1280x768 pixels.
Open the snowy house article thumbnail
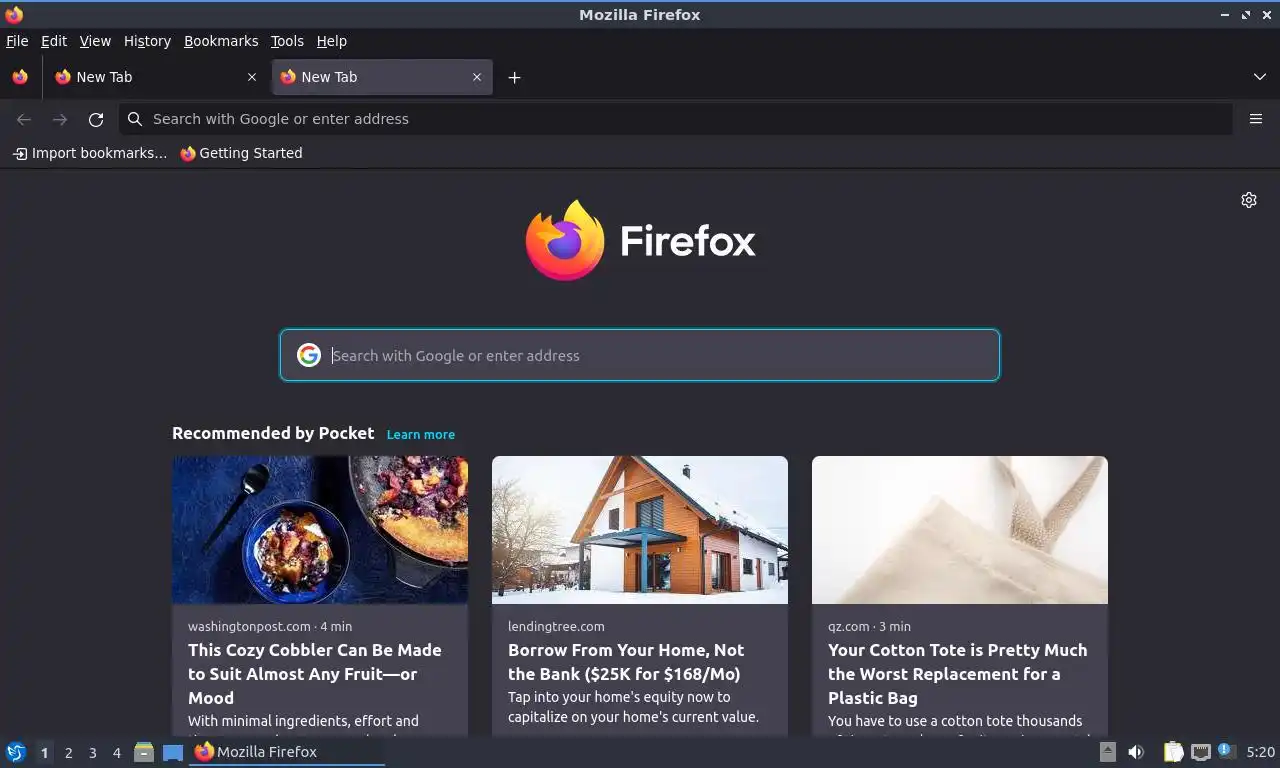pos(640,530)
